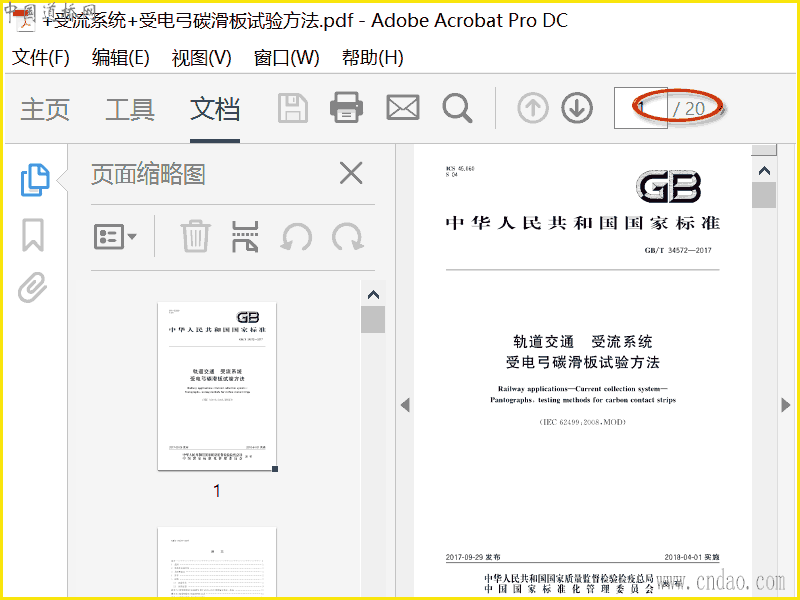Screen dimensions: 800x600
Task: Click the save floppy disk icon
Action: point(293,108)
